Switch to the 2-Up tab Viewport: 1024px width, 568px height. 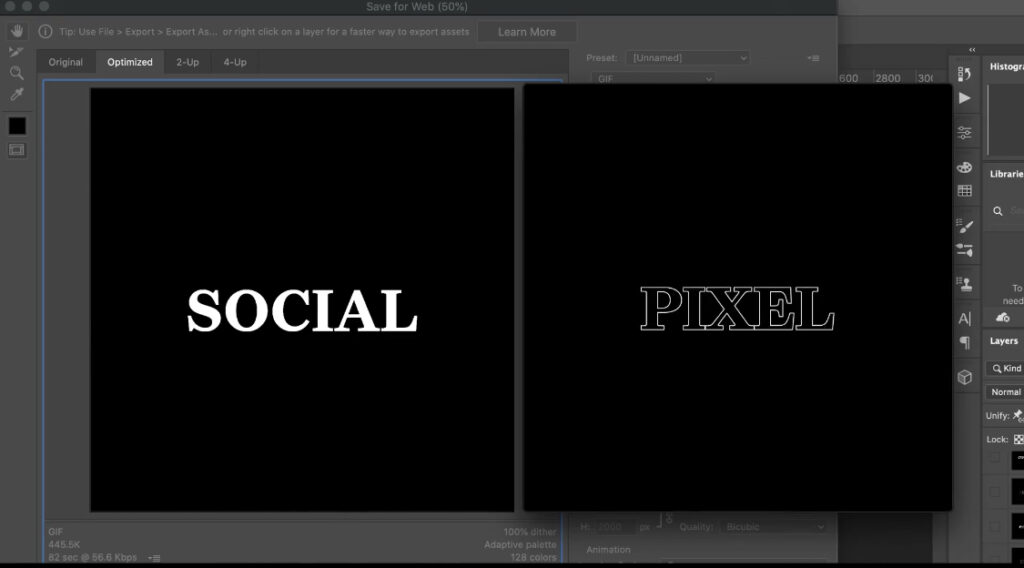pos(187,62)
